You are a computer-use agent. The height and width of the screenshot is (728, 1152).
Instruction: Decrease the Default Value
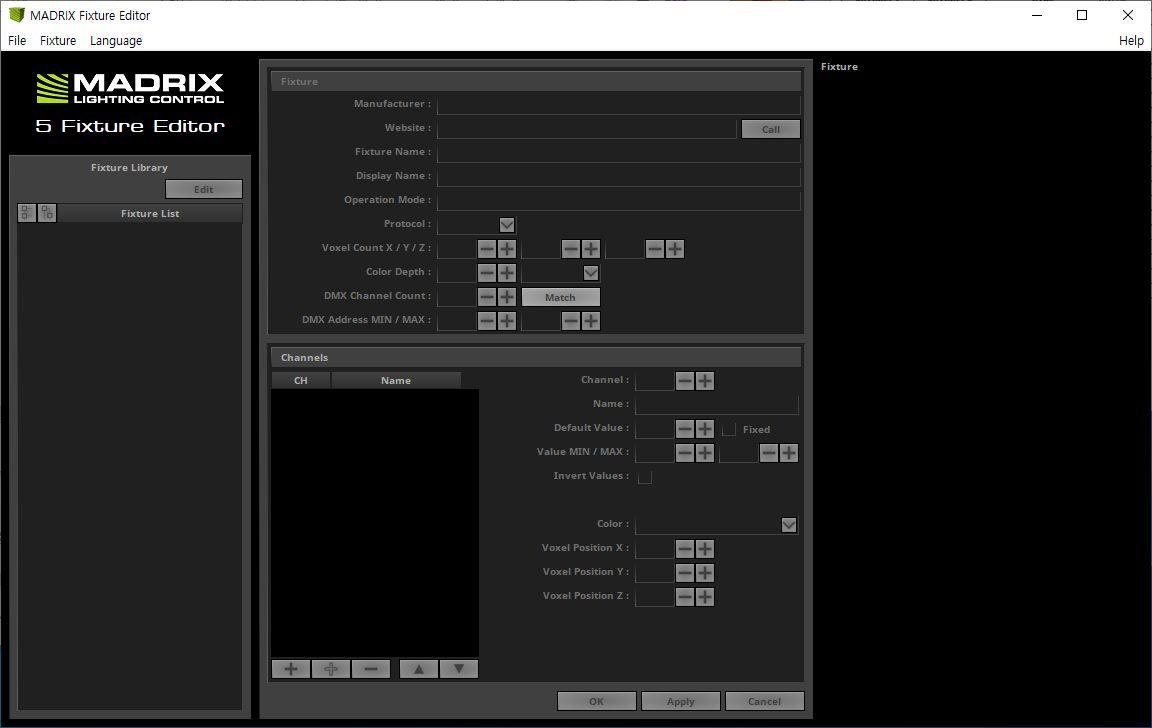[685, 429]
